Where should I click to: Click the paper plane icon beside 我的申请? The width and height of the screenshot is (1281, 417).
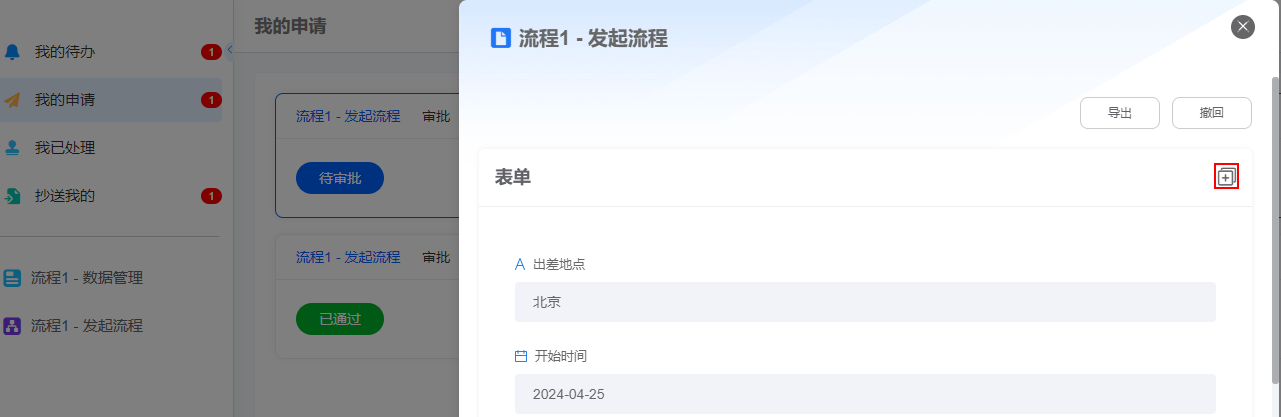point(12,100)
